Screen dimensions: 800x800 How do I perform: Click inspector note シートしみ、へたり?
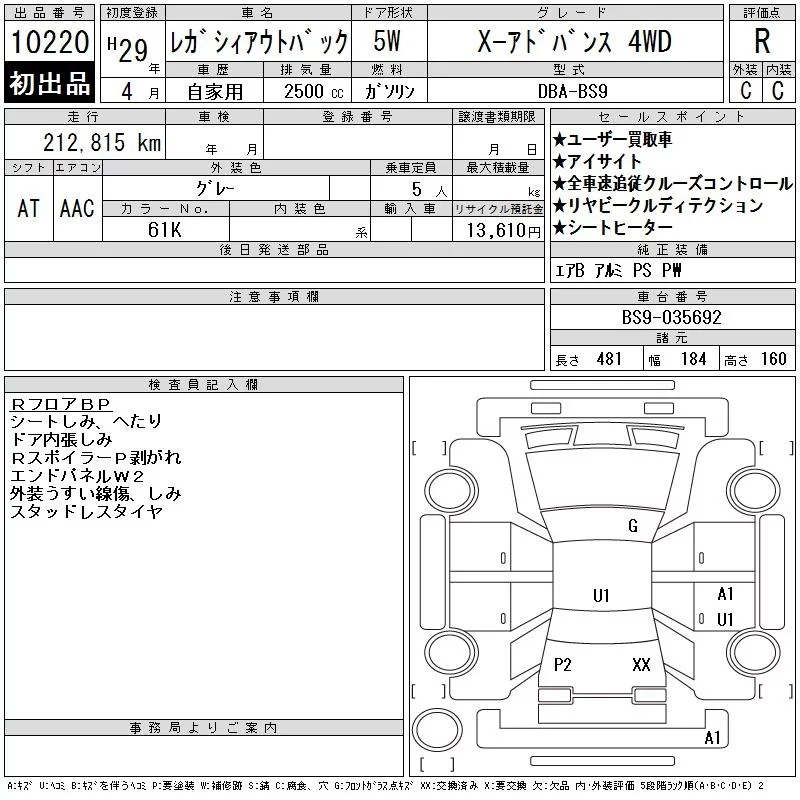(86, 421)
